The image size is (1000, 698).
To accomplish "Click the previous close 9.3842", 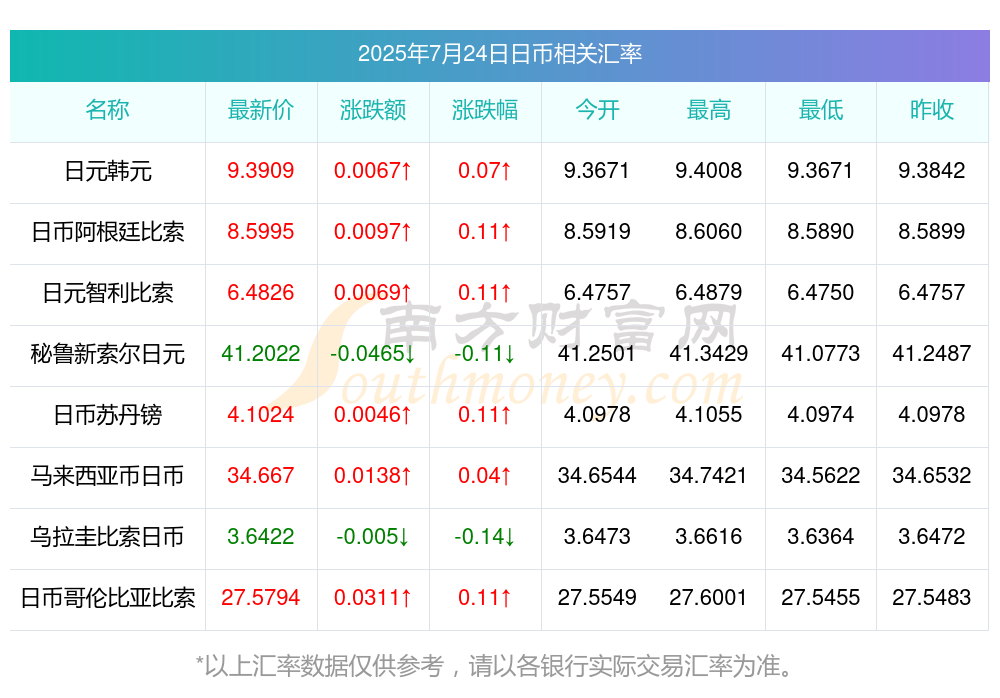I will [x=932, y=170].
